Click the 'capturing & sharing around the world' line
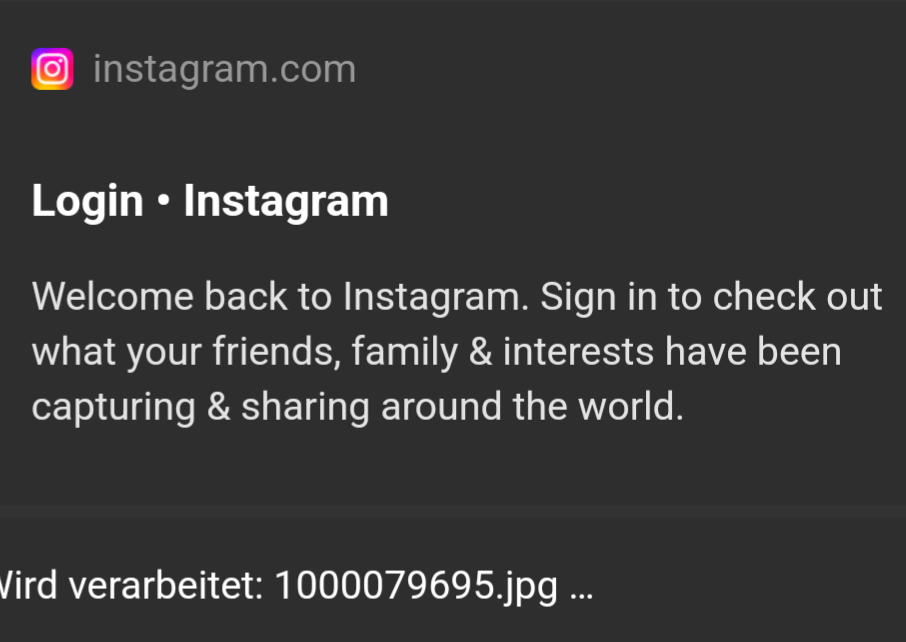Image resolution: width=906 pixels, height=642 pixels. 357,407
